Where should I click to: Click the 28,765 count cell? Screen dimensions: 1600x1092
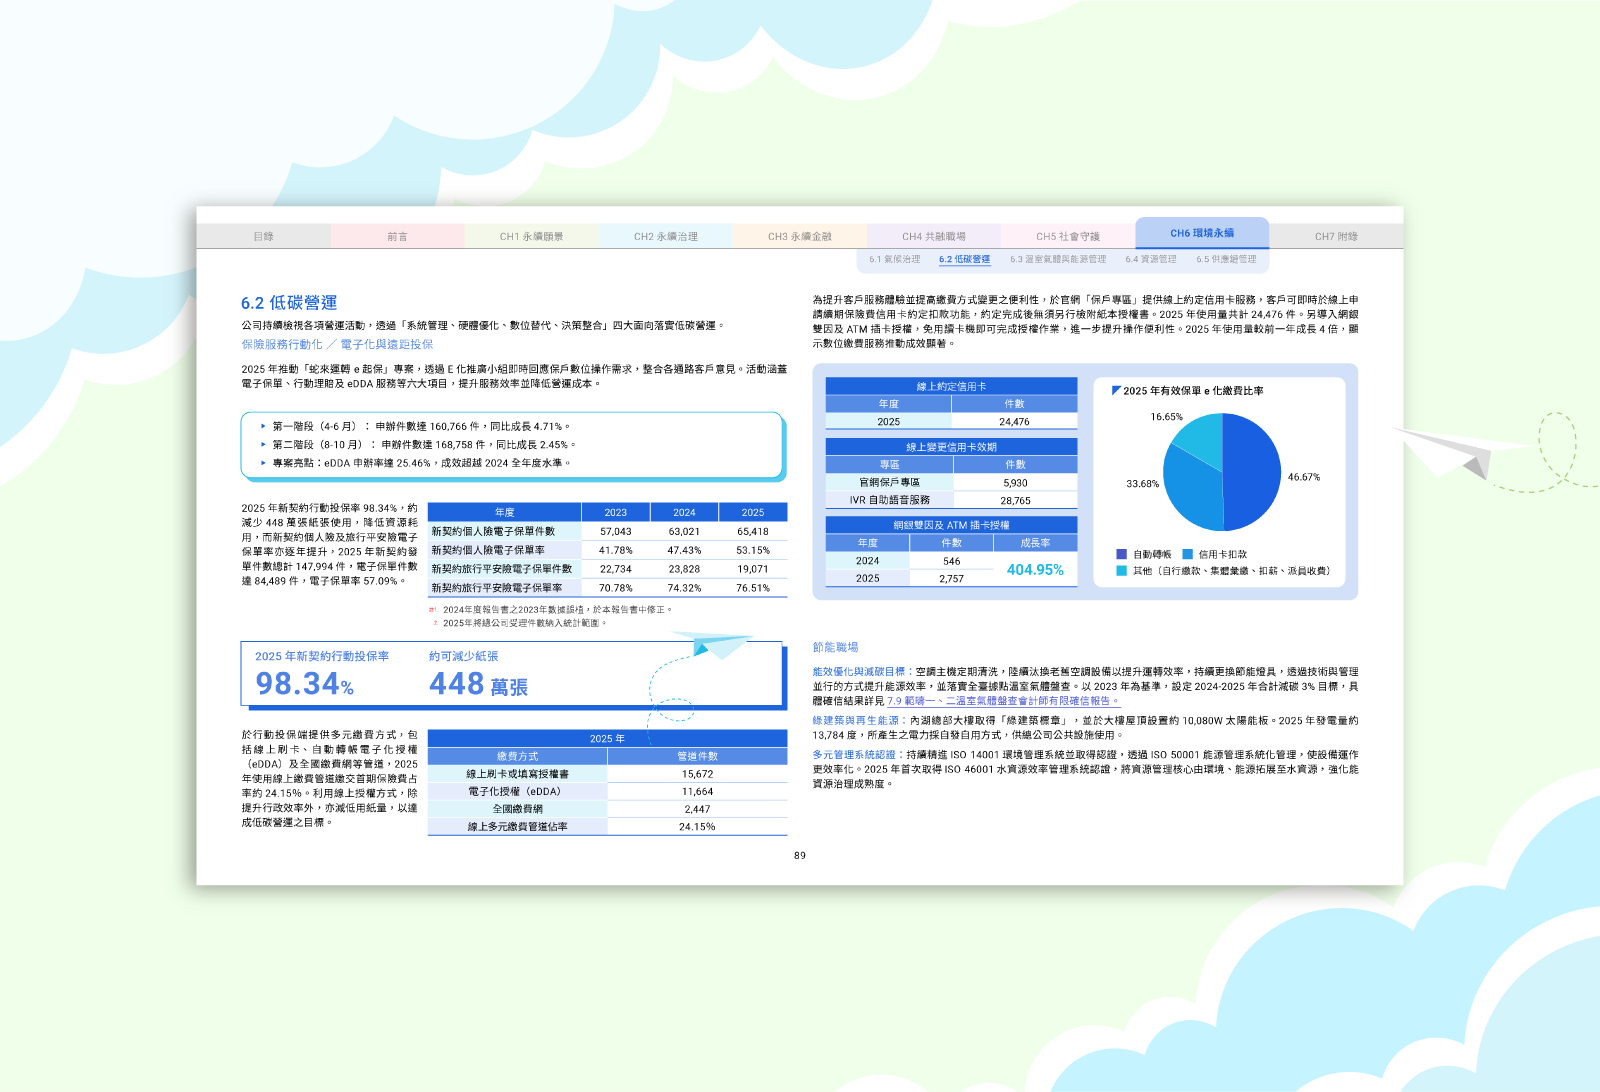point(1015,501)
